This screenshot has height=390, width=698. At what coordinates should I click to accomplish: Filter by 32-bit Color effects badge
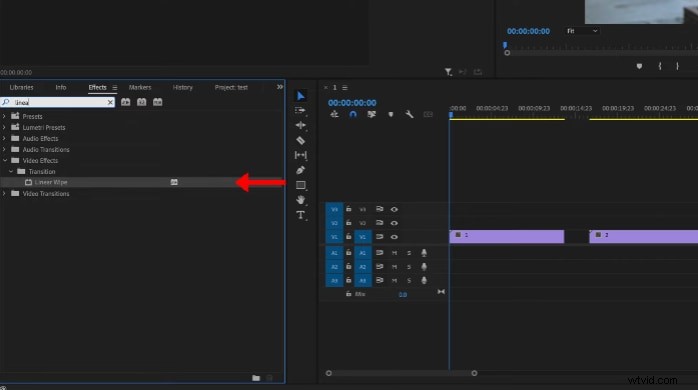pos(142,102)
